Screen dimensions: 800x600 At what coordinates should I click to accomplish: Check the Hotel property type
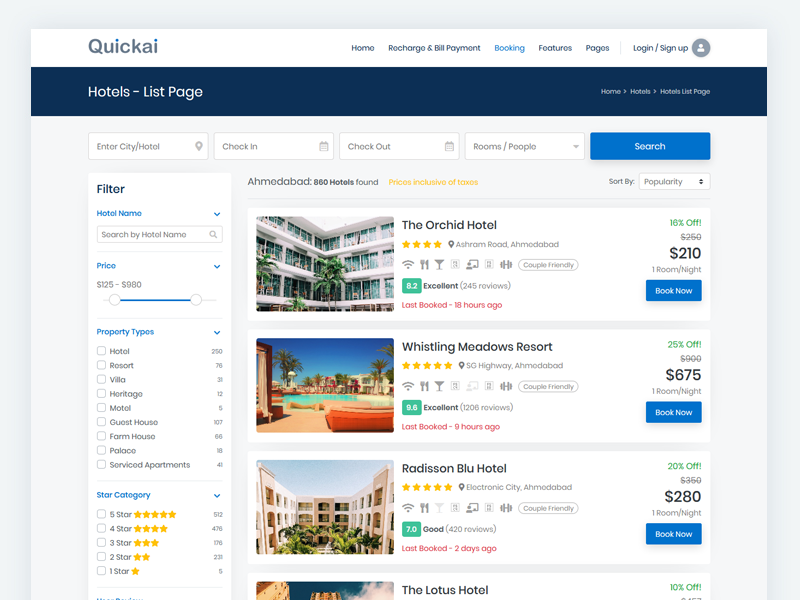pos(101,351)
